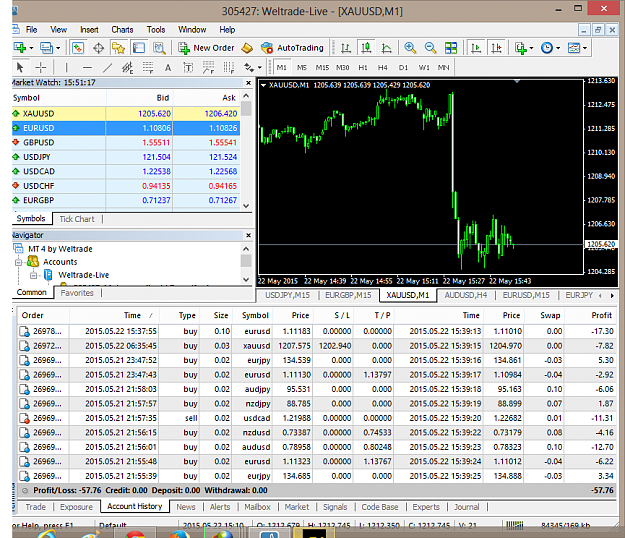Switch timeframe to H1
Screen dimensions: 625x538
coord(363,68)
